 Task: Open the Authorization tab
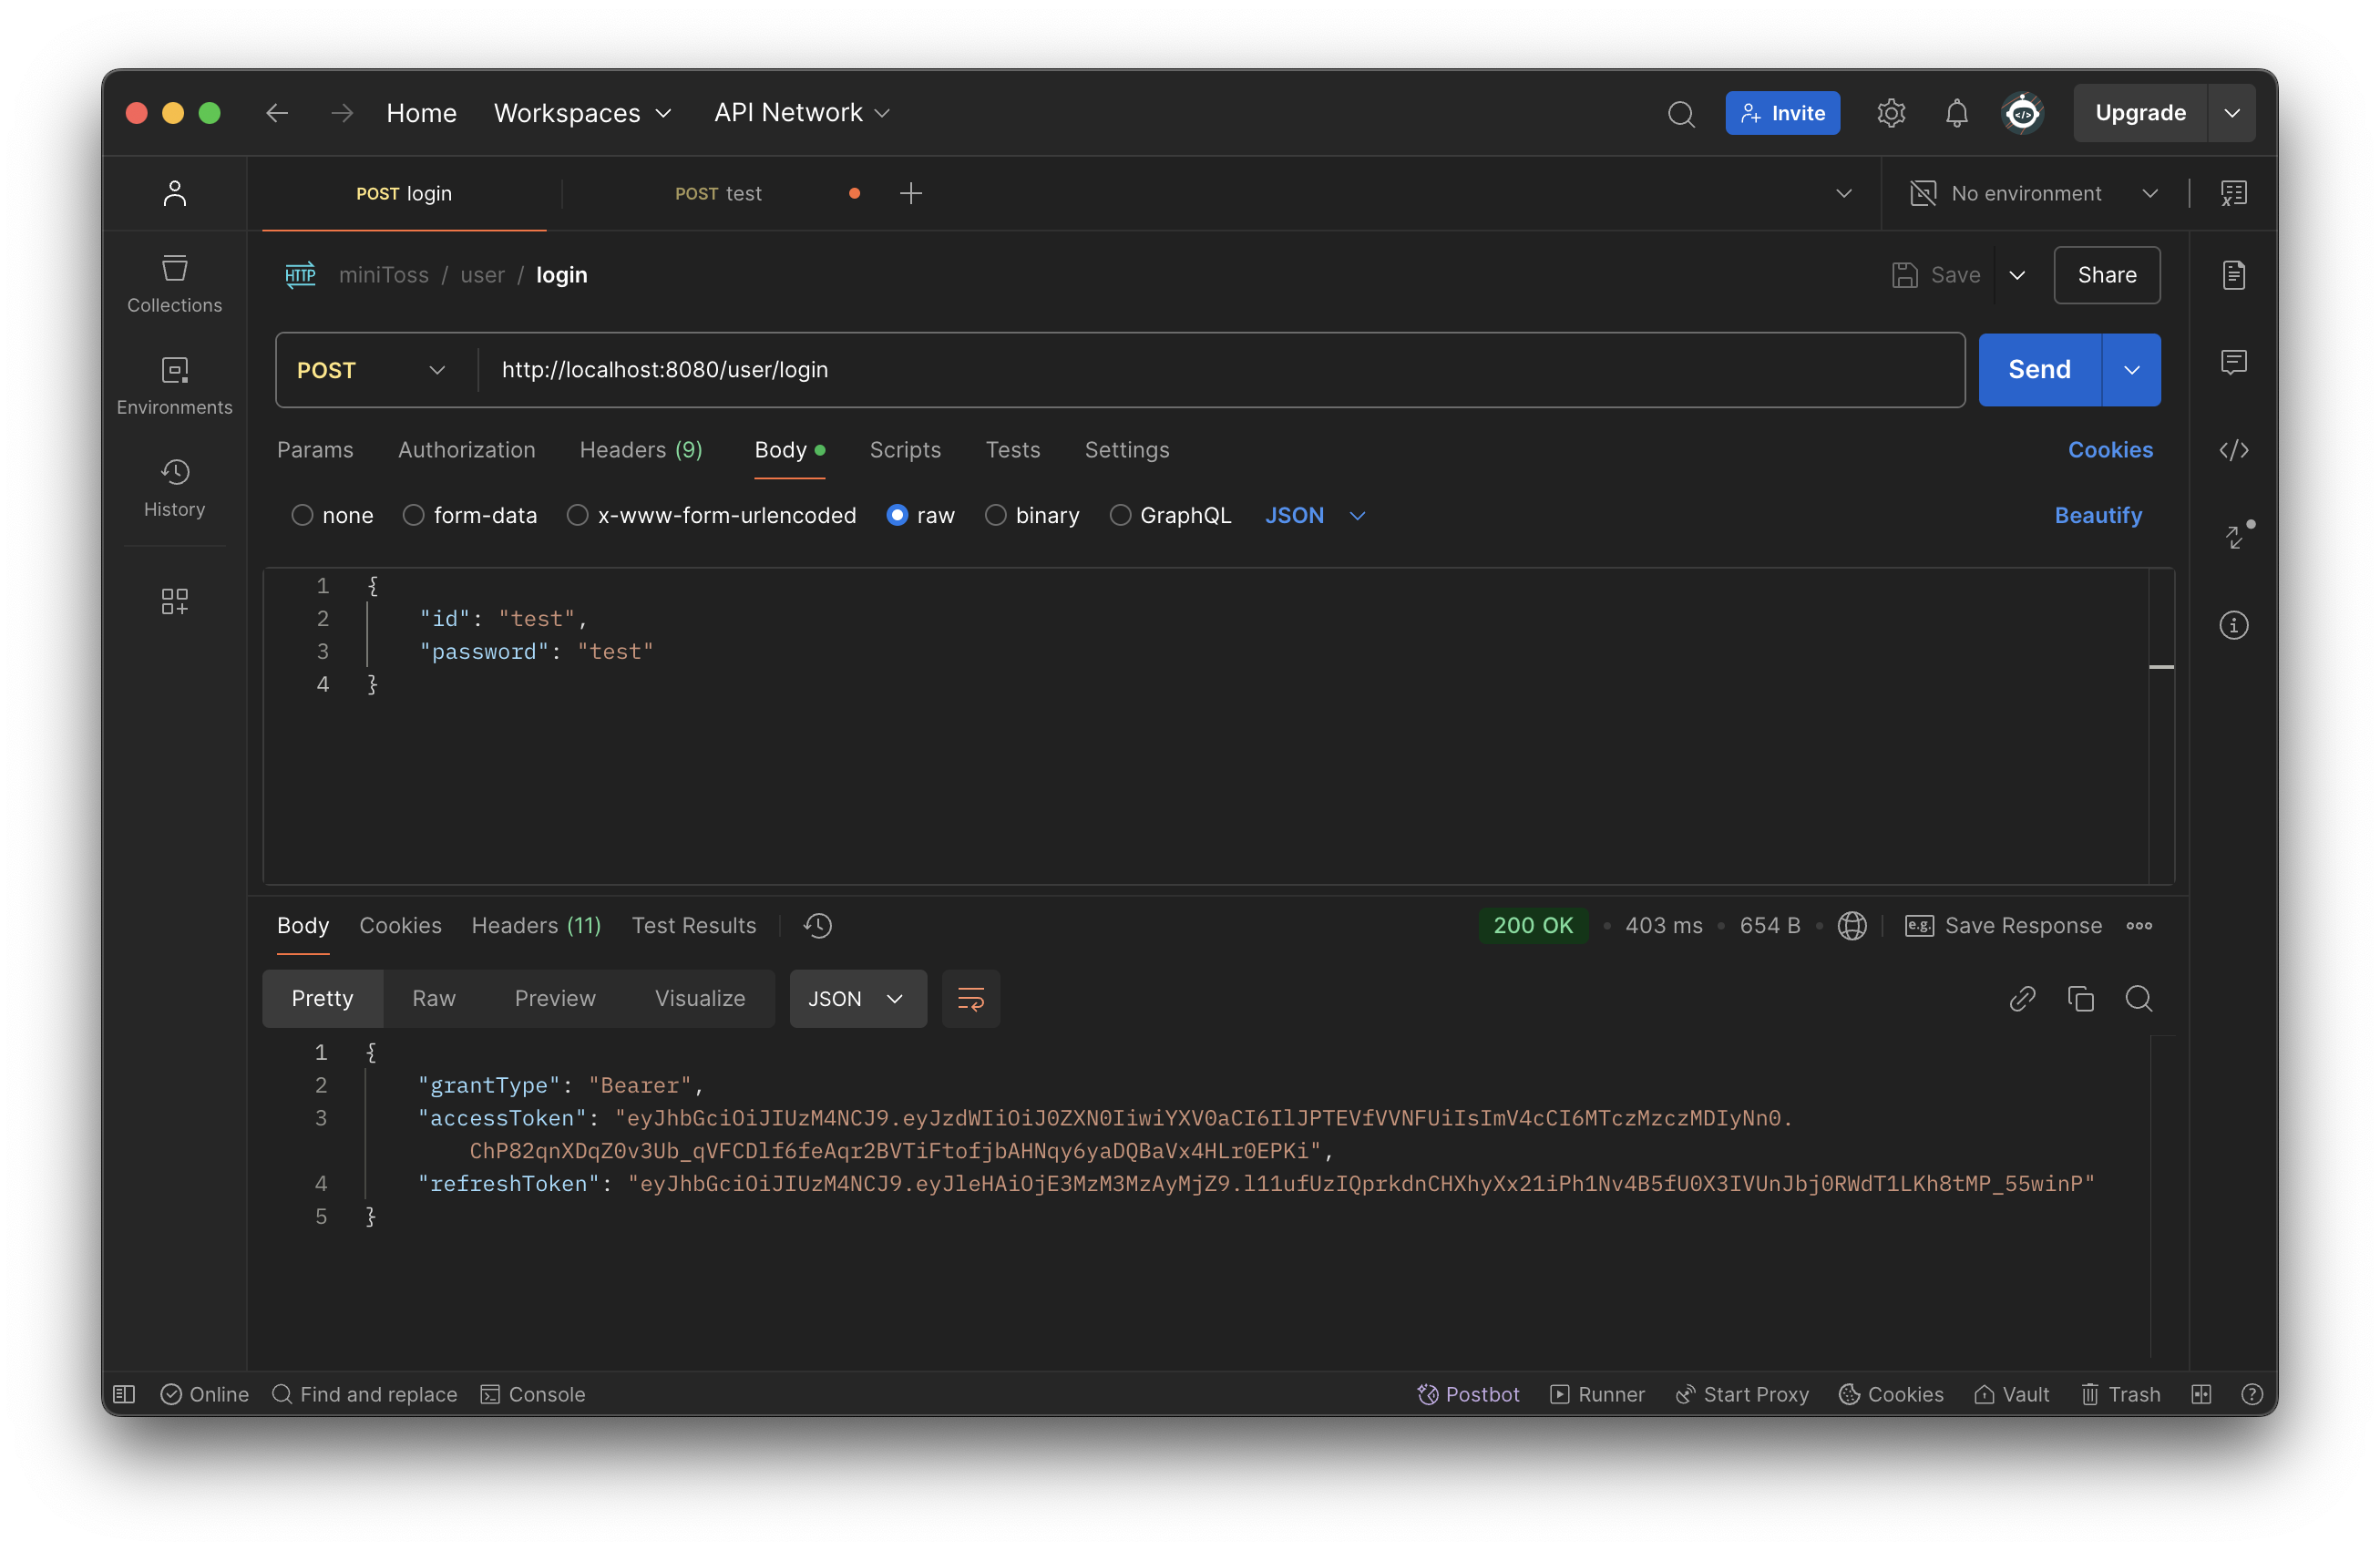tap(466, 450)
